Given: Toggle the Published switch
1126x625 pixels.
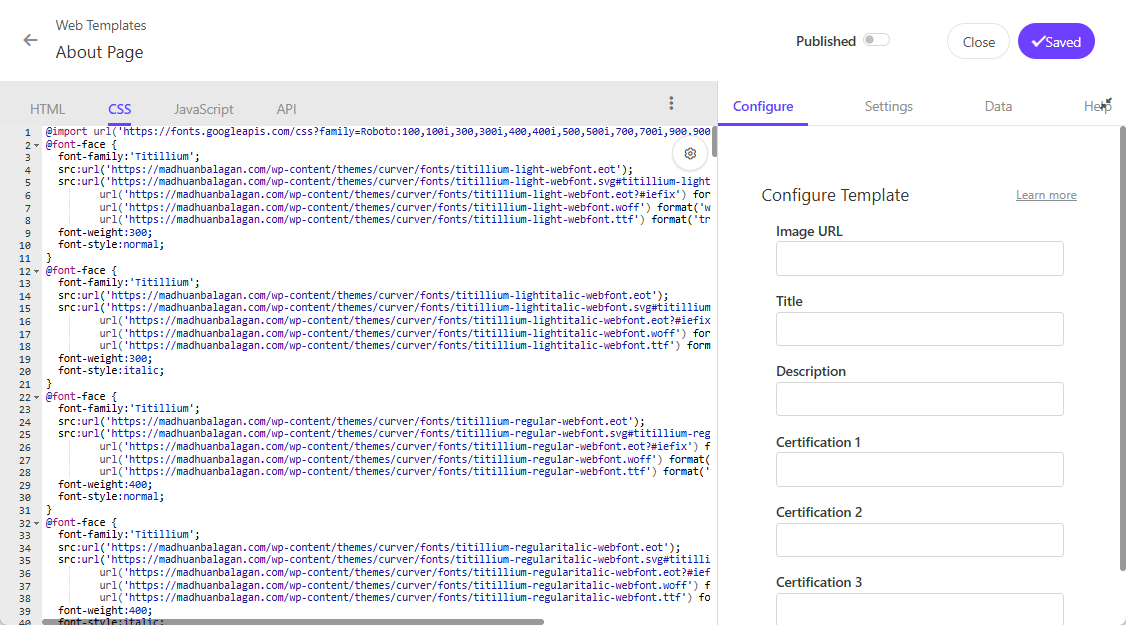Looking at the screenshot, I should pos(876,41).
